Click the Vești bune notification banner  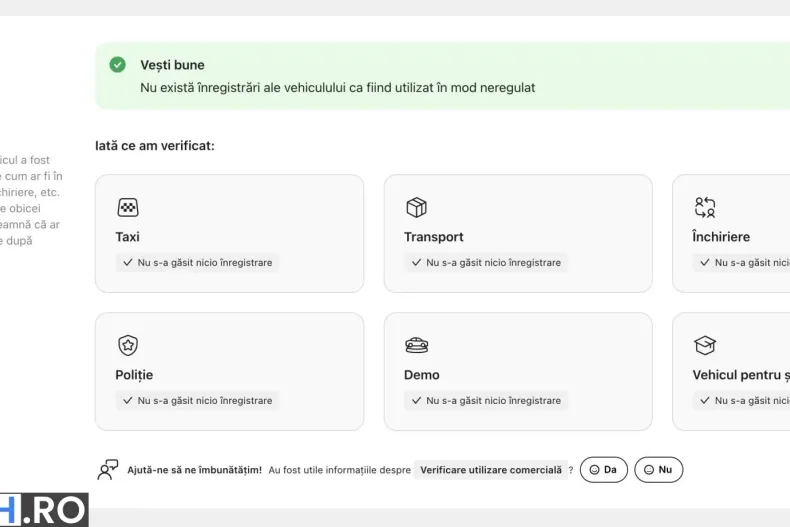[x=442, y=76]
